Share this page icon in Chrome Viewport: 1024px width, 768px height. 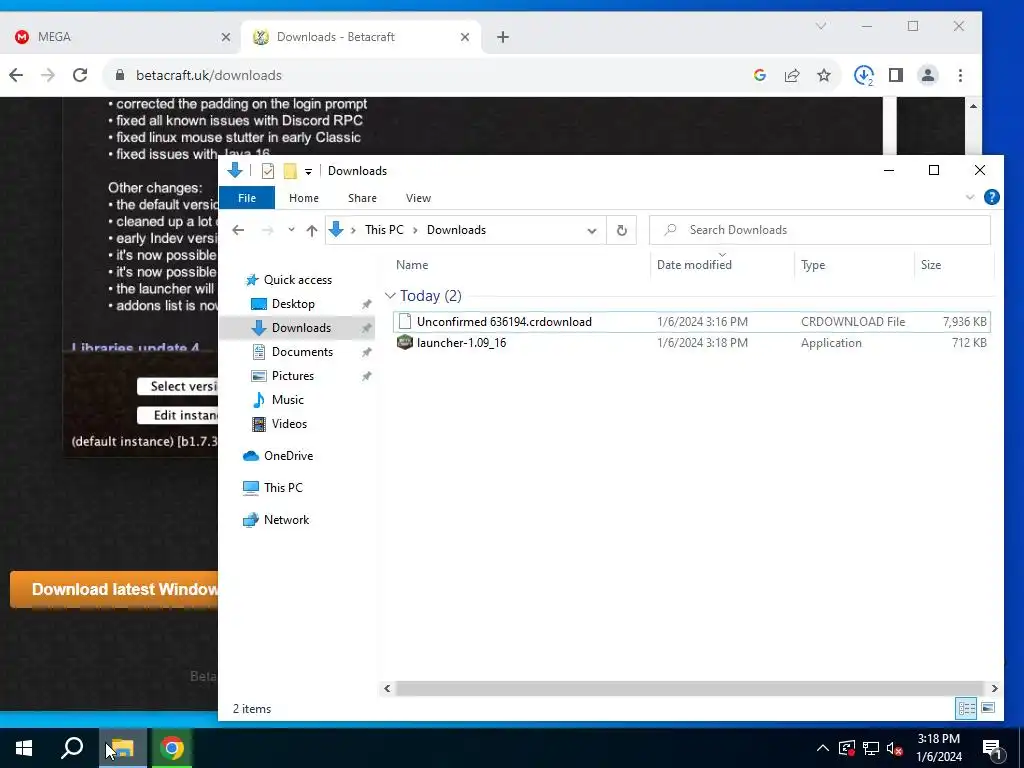[792, 75]
